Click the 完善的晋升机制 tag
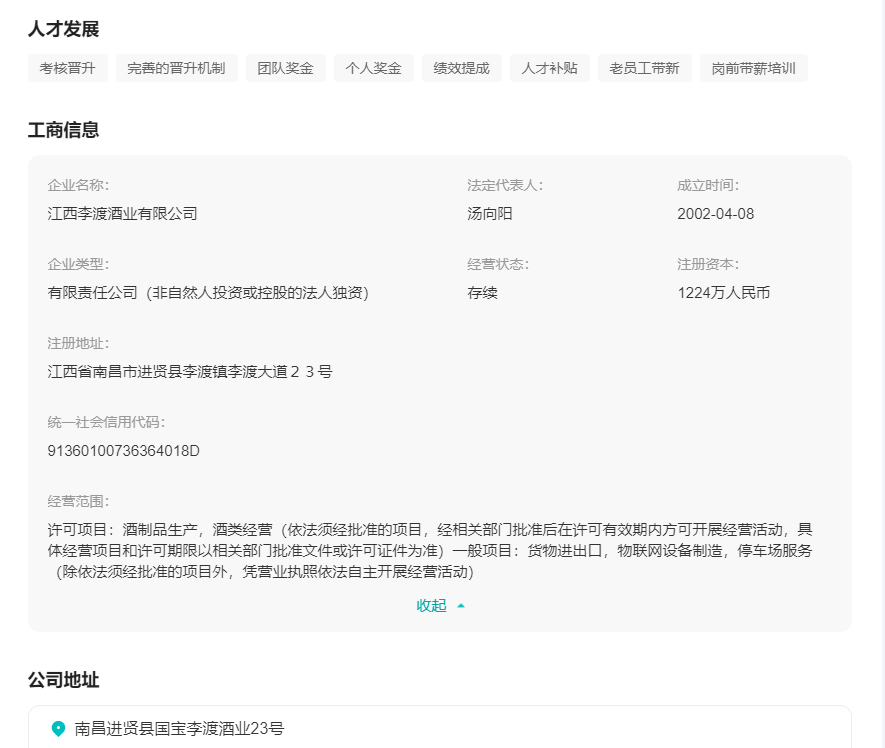The width and height of the screenshot is (885, 748). pyautogui.click(x=177, y=68)
